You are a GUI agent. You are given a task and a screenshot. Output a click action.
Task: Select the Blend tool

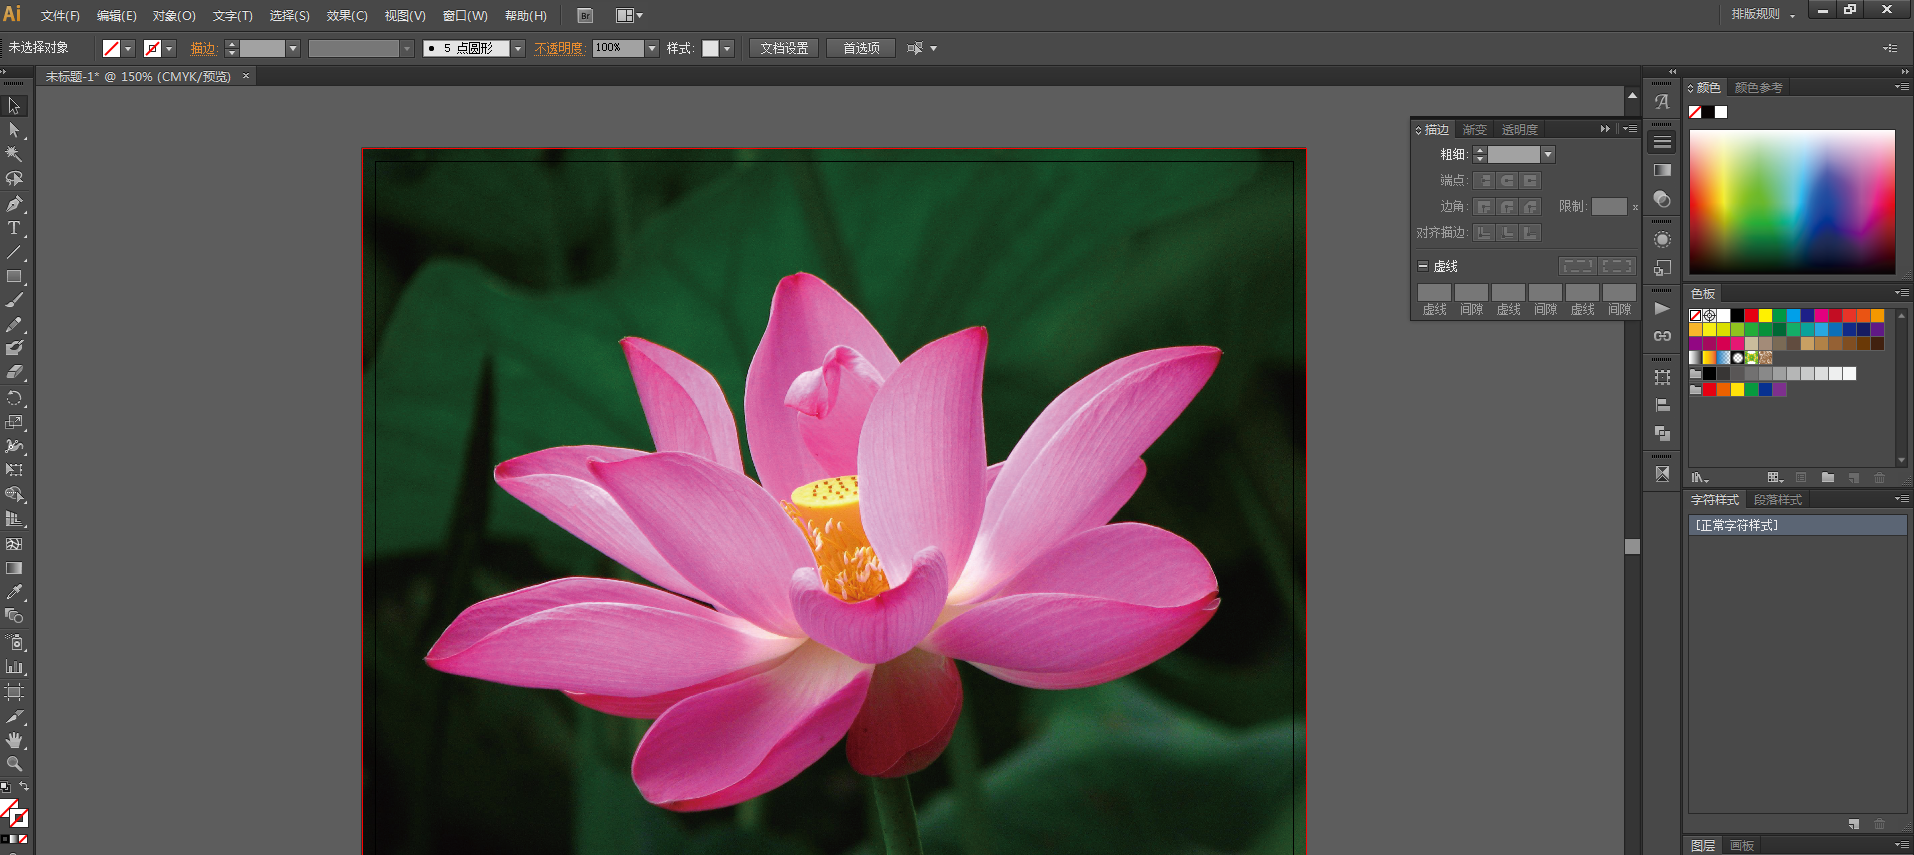point(14,616)
